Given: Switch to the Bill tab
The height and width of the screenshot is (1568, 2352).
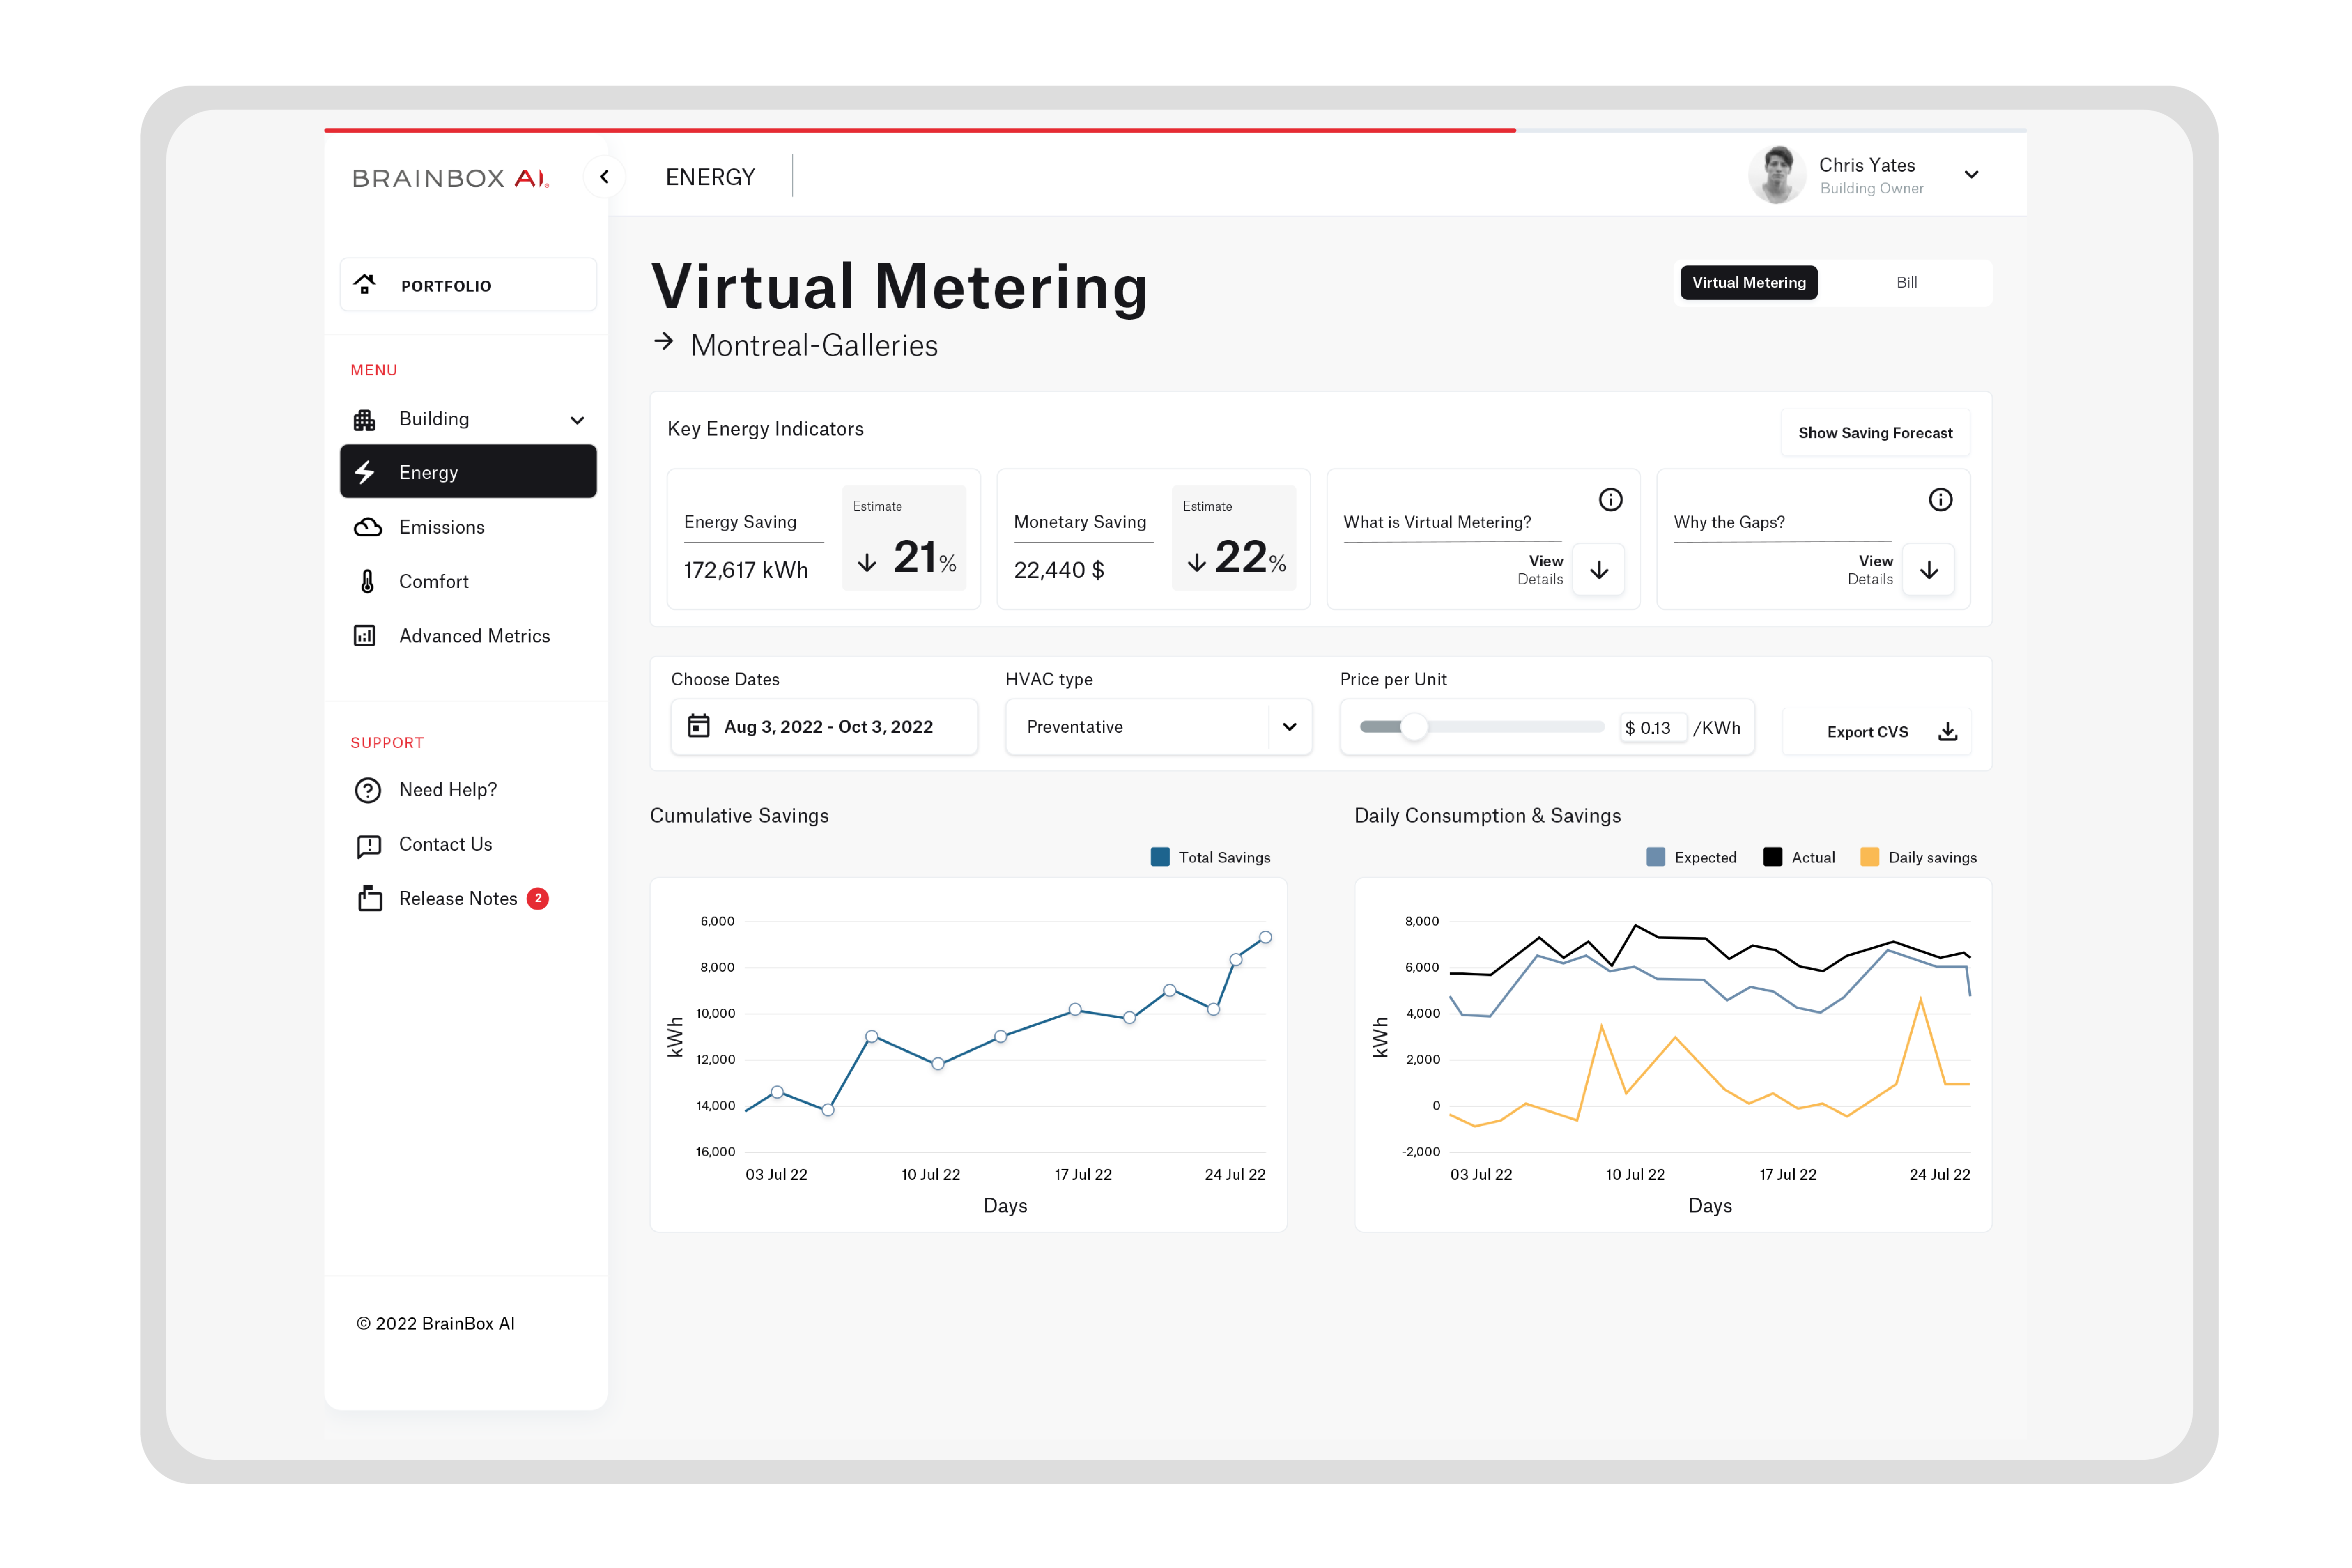Looking at the screenshot, I should [x=1906, y=283].
